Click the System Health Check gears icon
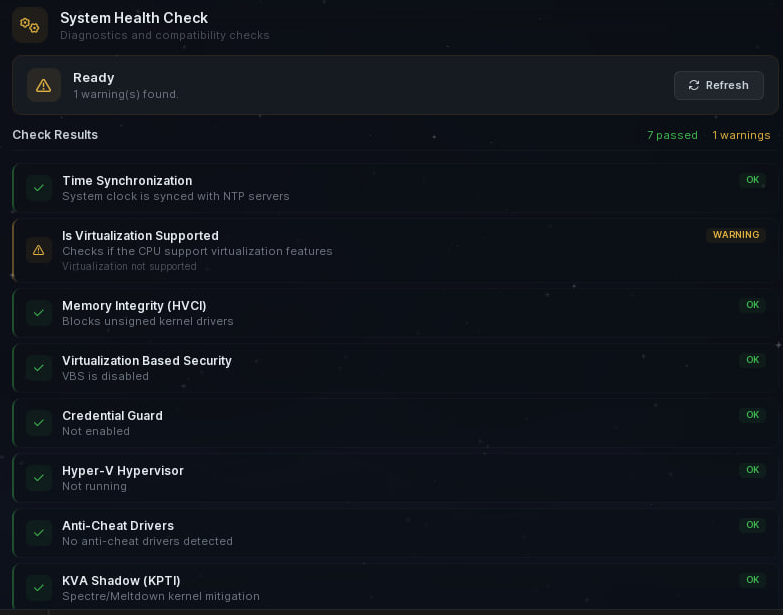Screen dimensions: 783x615 [x=30, y=25]
